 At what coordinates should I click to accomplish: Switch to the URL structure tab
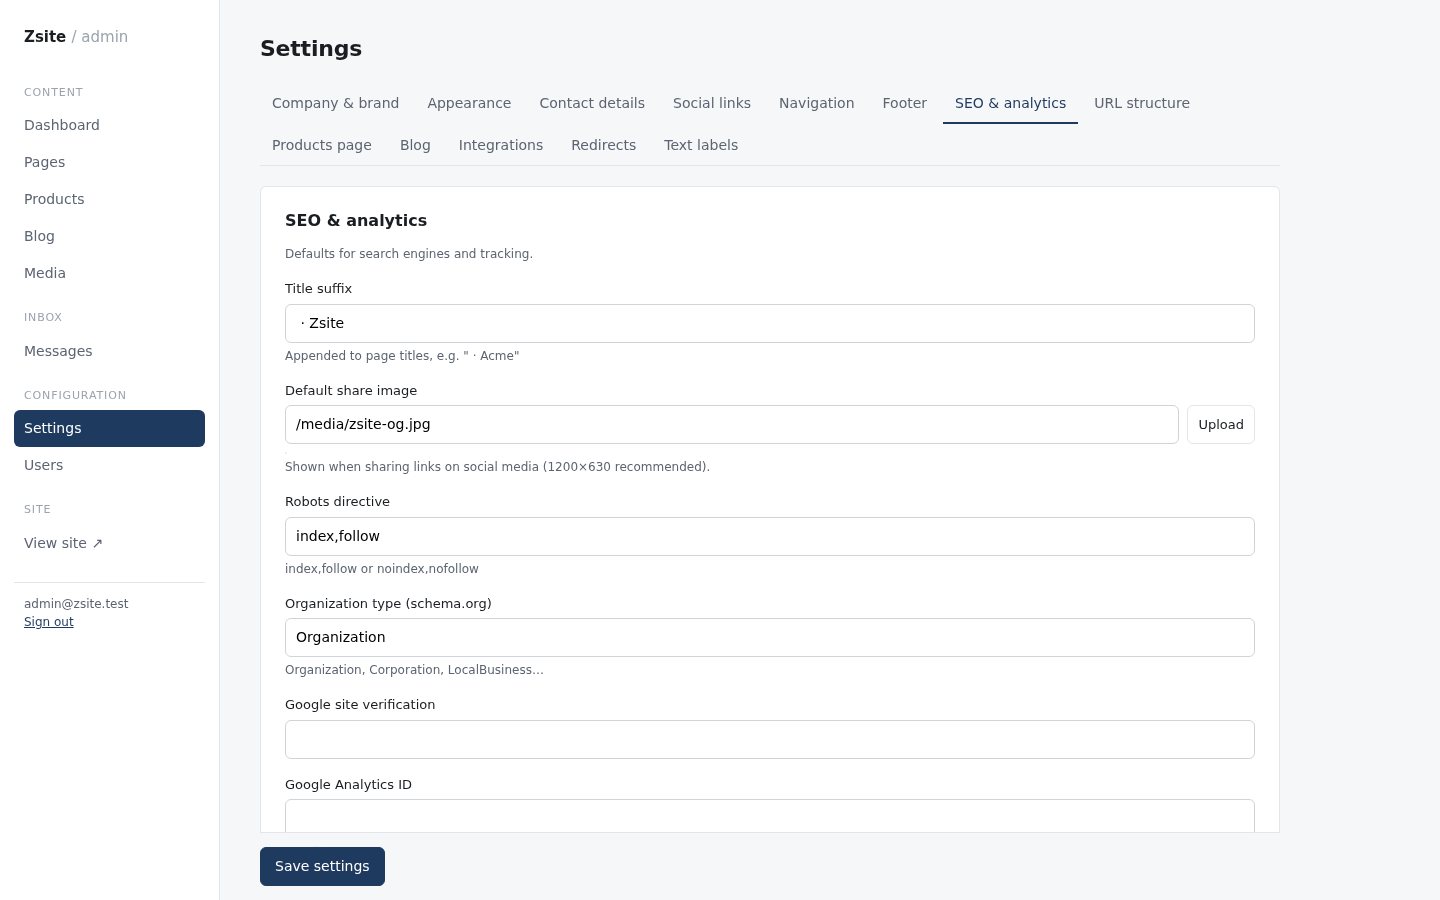click(x=1142, y=103)
